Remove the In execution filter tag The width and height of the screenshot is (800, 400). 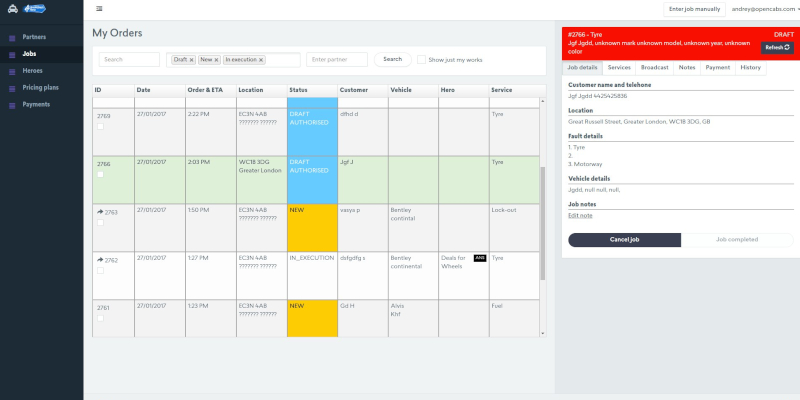pos(261,60)
